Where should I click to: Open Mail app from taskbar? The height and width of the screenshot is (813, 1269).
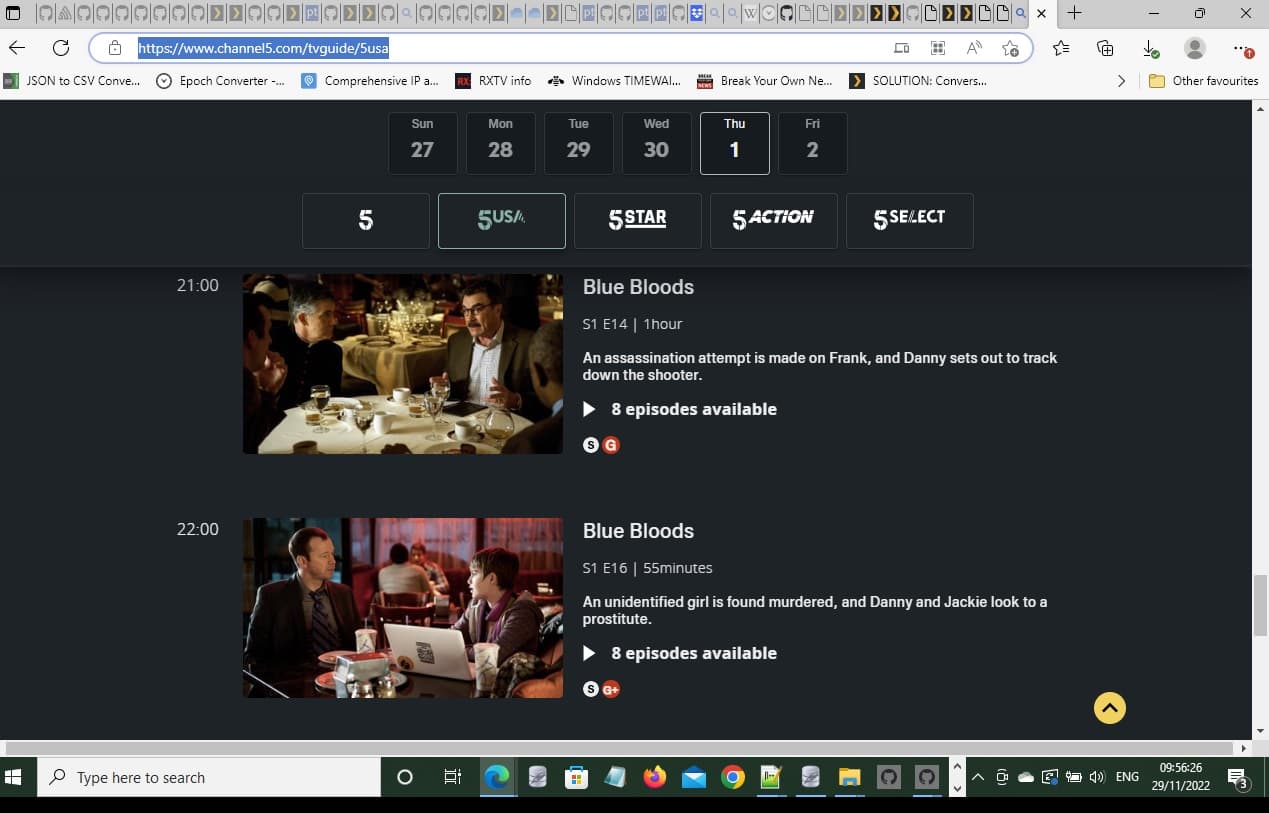point(694,777)
